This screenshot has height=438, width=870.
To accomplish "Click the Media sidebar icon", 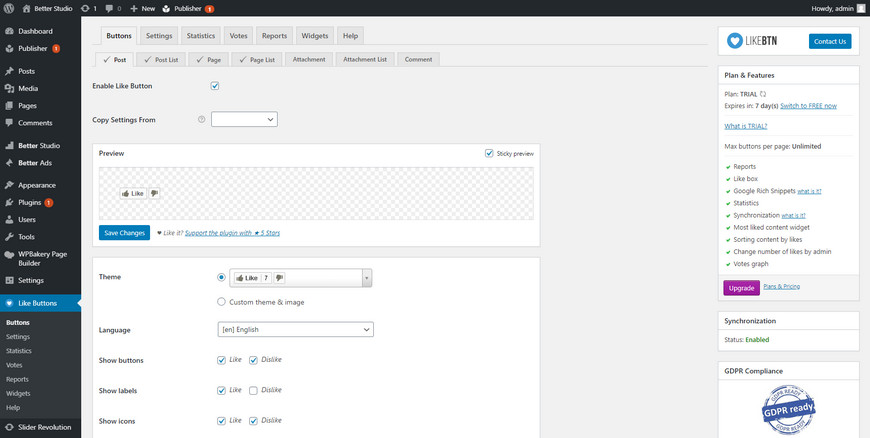I will (x=9, y=88).
